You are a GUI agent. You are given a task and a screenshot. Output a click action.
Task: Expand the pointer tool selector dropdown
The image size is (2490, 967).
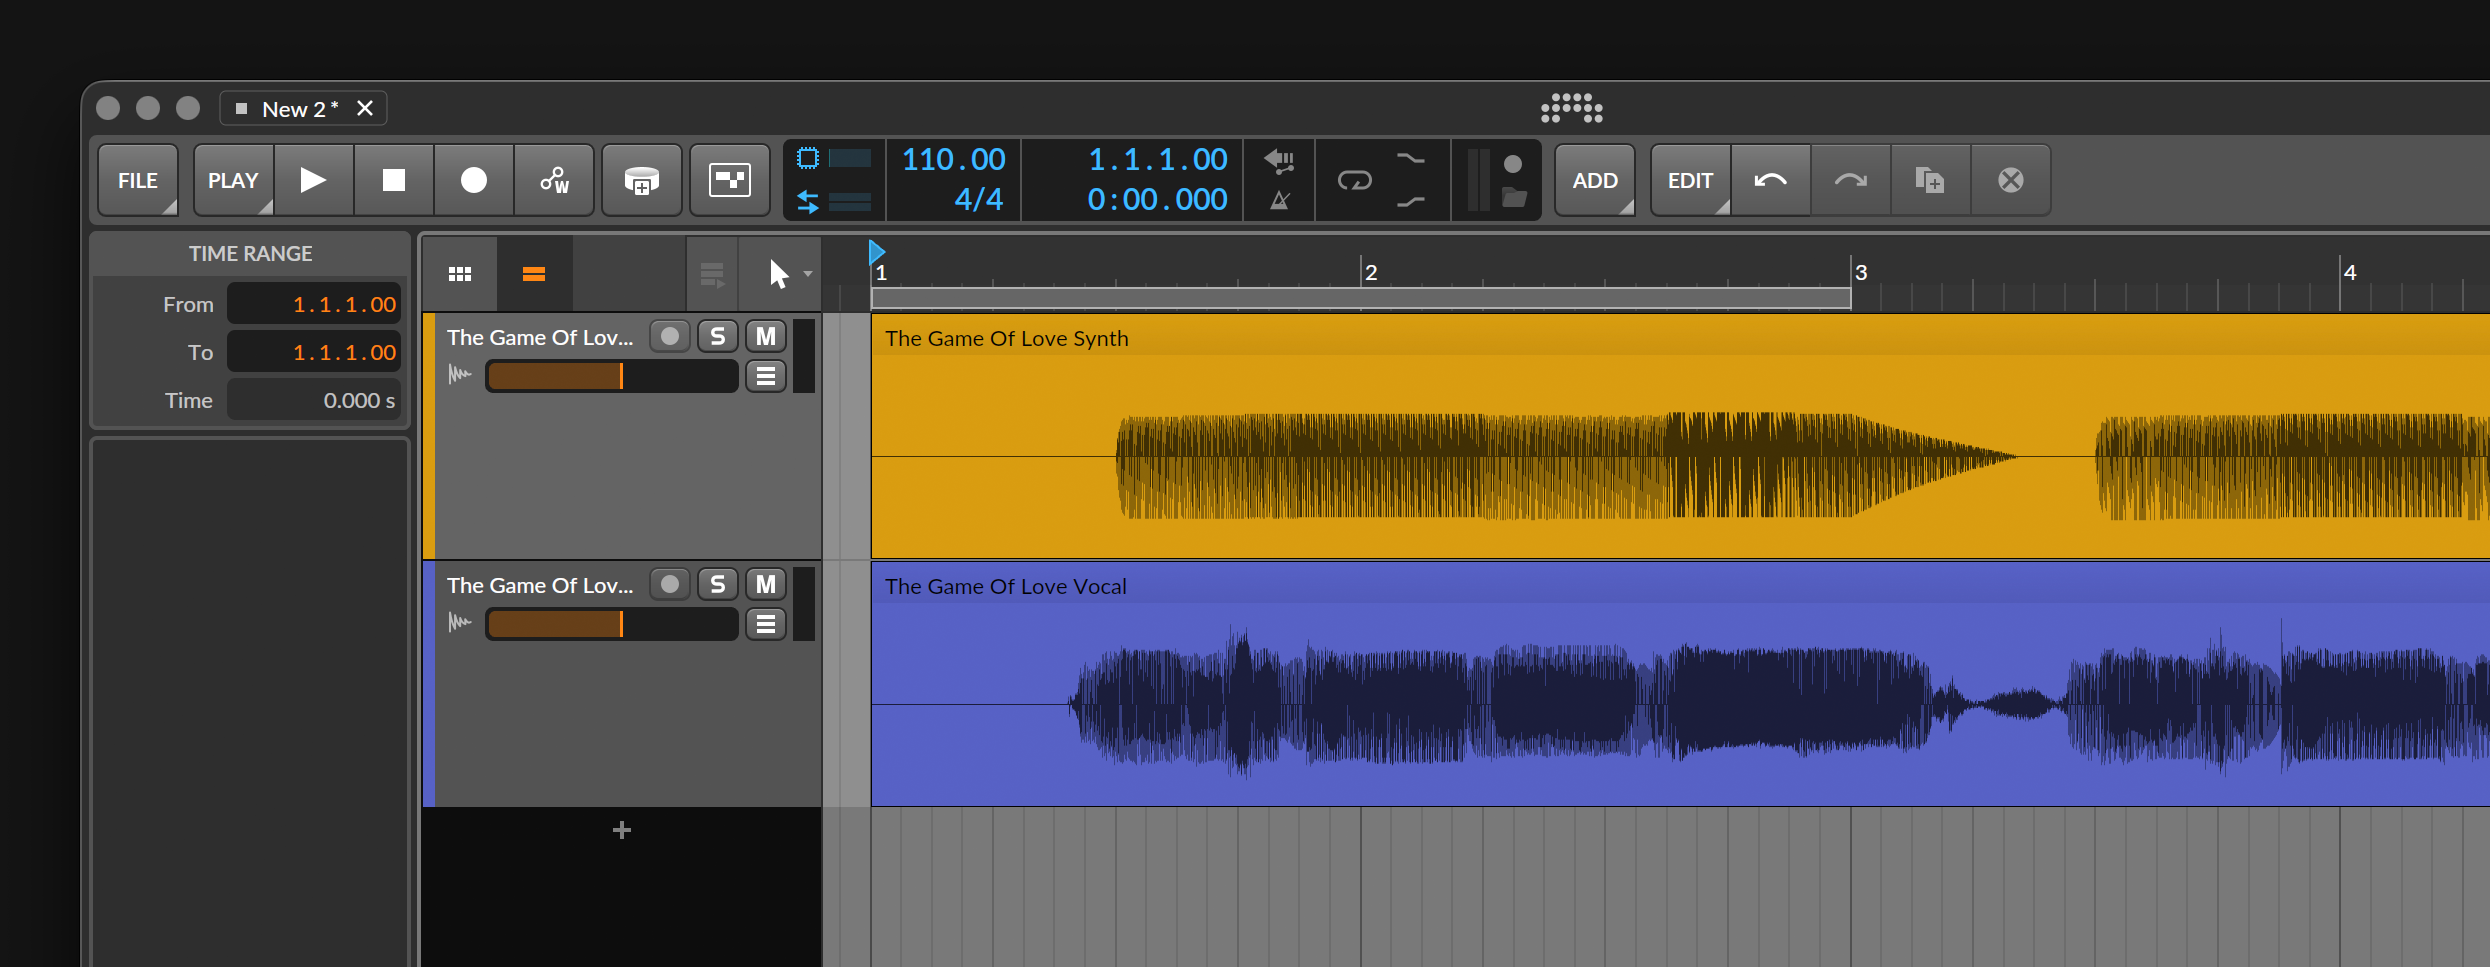coord(808,274)
